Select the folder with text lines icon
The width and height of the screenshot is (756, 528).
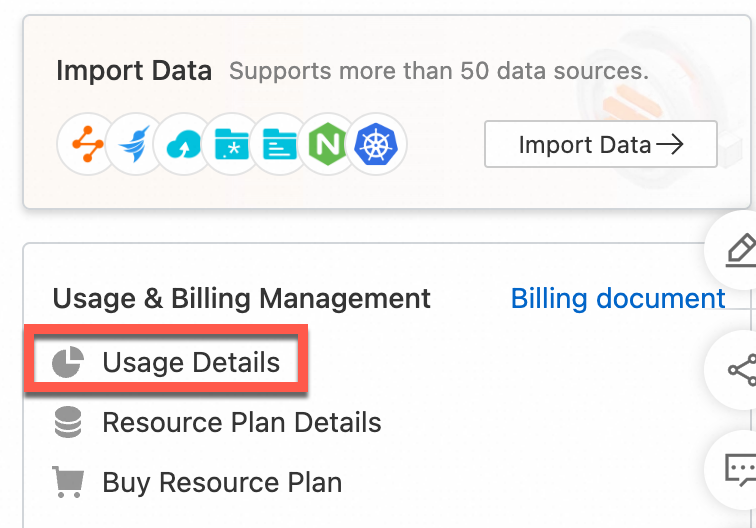coord(281,145)
